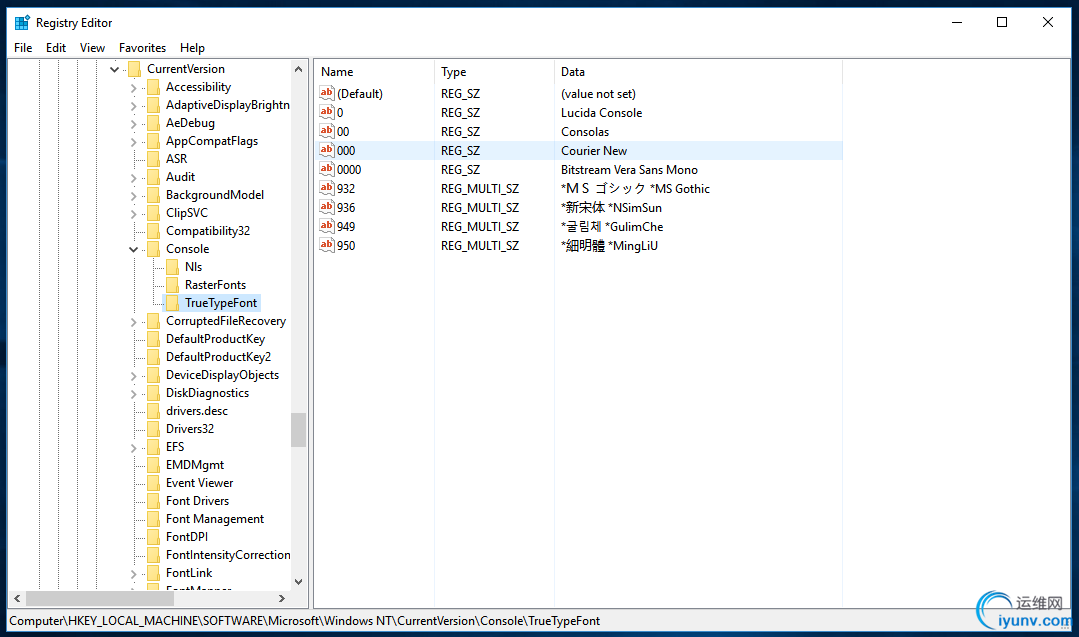Image resolution: width=1079 pixels, height=637 pixels.
Task: Click the string icon beside value 949
Action: pyautogui.click(x=327, y=226)
